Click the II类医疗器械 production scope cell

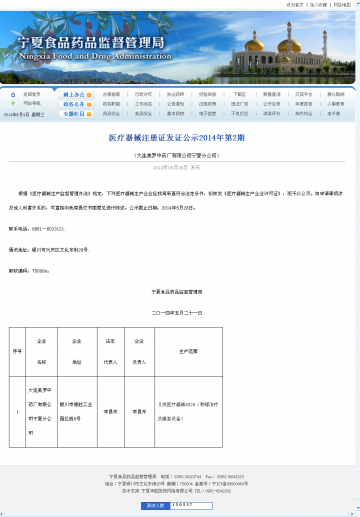point(188,412)
